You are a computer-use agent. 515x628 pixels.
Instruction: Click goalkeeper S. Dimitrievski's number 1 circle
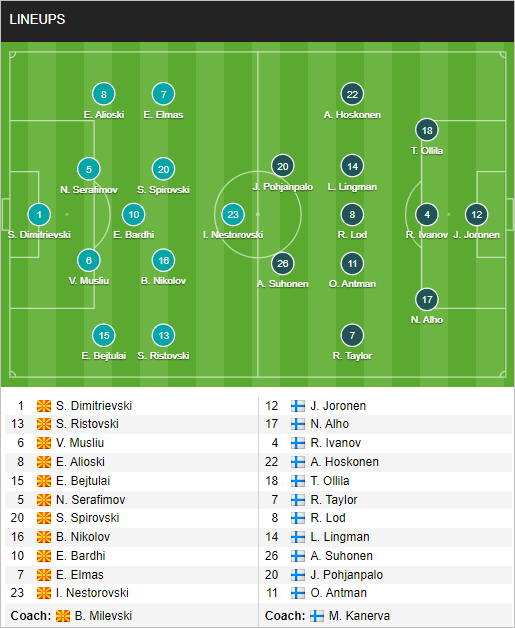click(x=39, y=215)
